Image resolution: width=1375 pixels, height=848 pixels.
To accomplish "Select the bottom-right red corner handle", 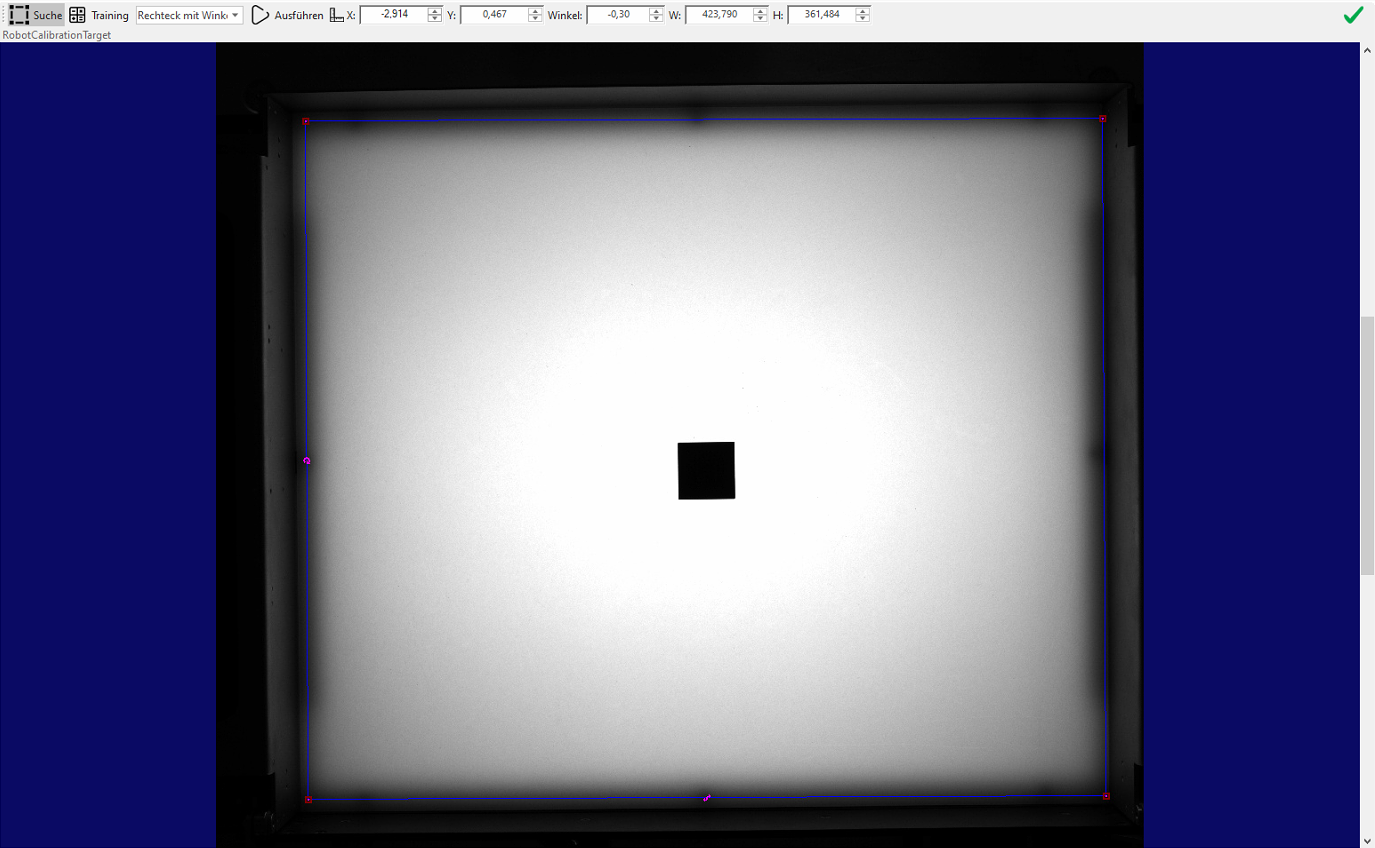I will [1106, 796].
